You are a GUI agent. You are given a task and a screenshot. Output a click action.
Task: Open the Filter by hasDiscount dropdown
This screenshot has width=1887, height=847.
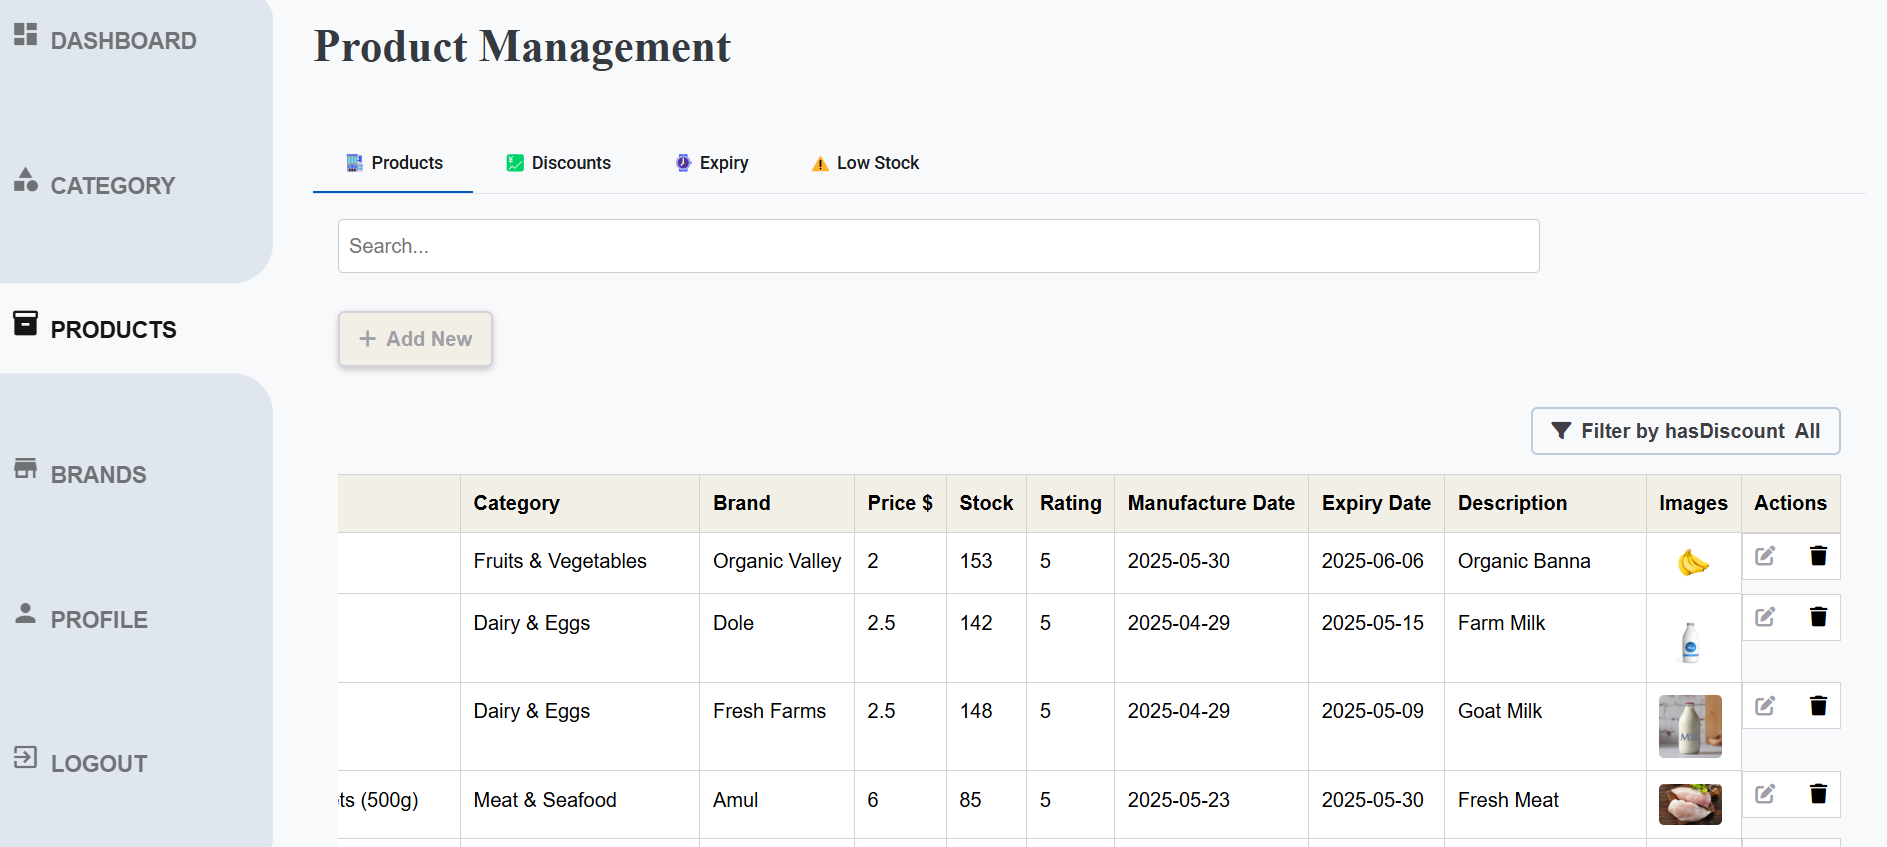(x=1685, y=431)
